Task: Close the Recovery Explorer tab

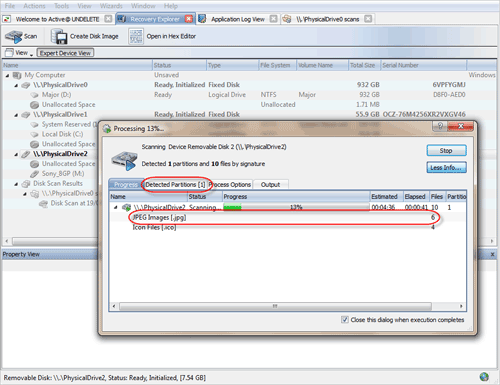Action: [x=189, y=19]
